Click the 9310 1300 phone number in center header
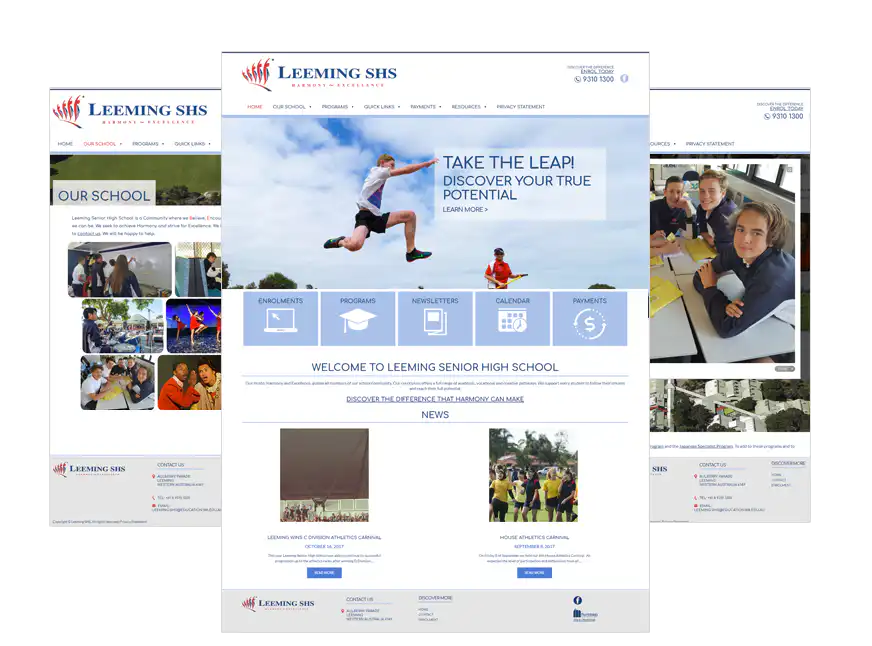 click(598, 79)
